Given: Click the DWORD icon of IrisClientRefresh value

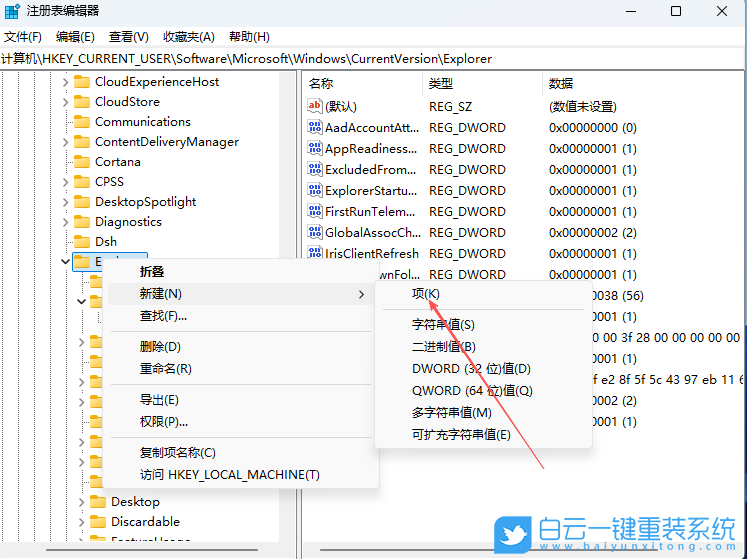Looking at the screenshot, I should click(x=314, y=252).
